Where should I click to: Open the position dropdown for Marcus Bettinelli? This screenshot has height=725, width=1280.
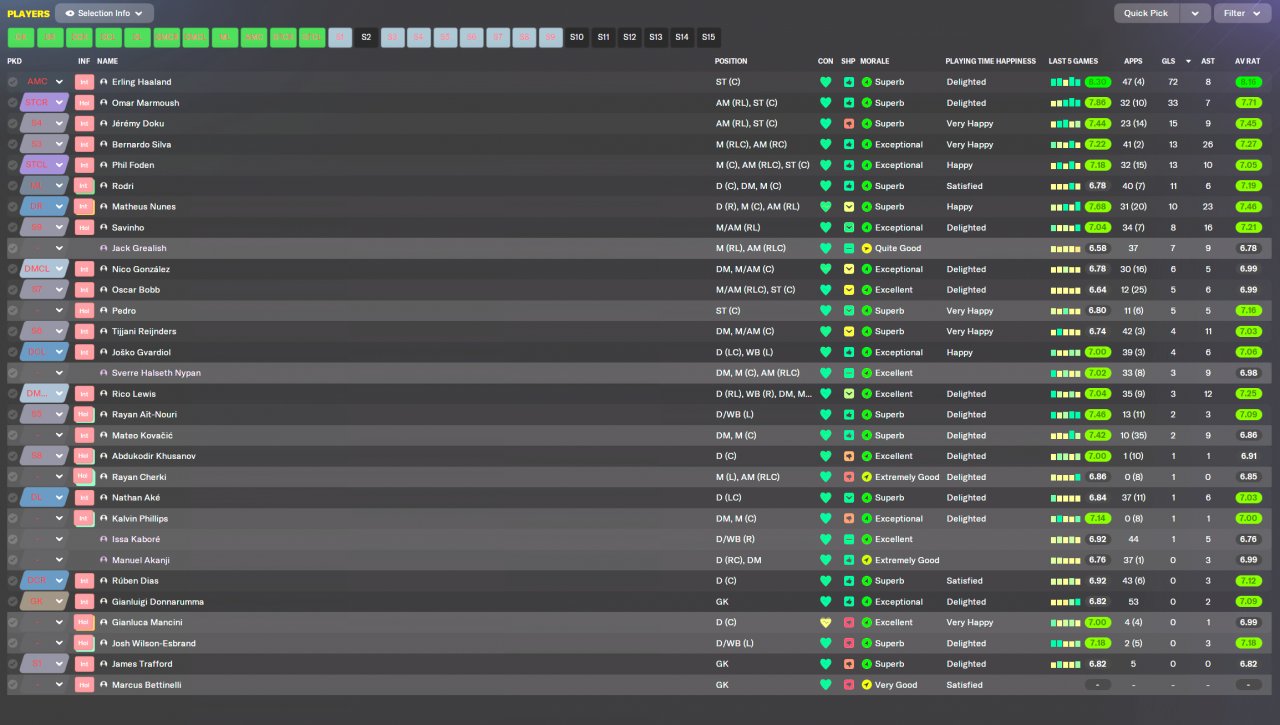(45, 685)
